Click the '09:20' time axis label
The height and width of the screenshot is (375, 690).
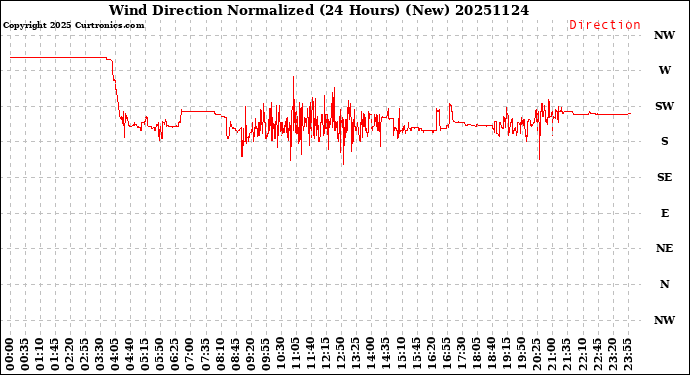[250, 355]
